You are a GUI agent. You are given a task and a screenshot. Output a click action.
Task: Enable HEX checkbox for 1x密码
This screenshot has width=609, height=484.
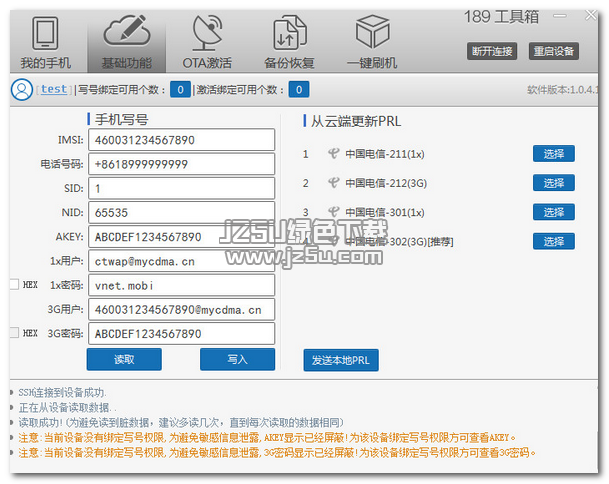point(14,285)
